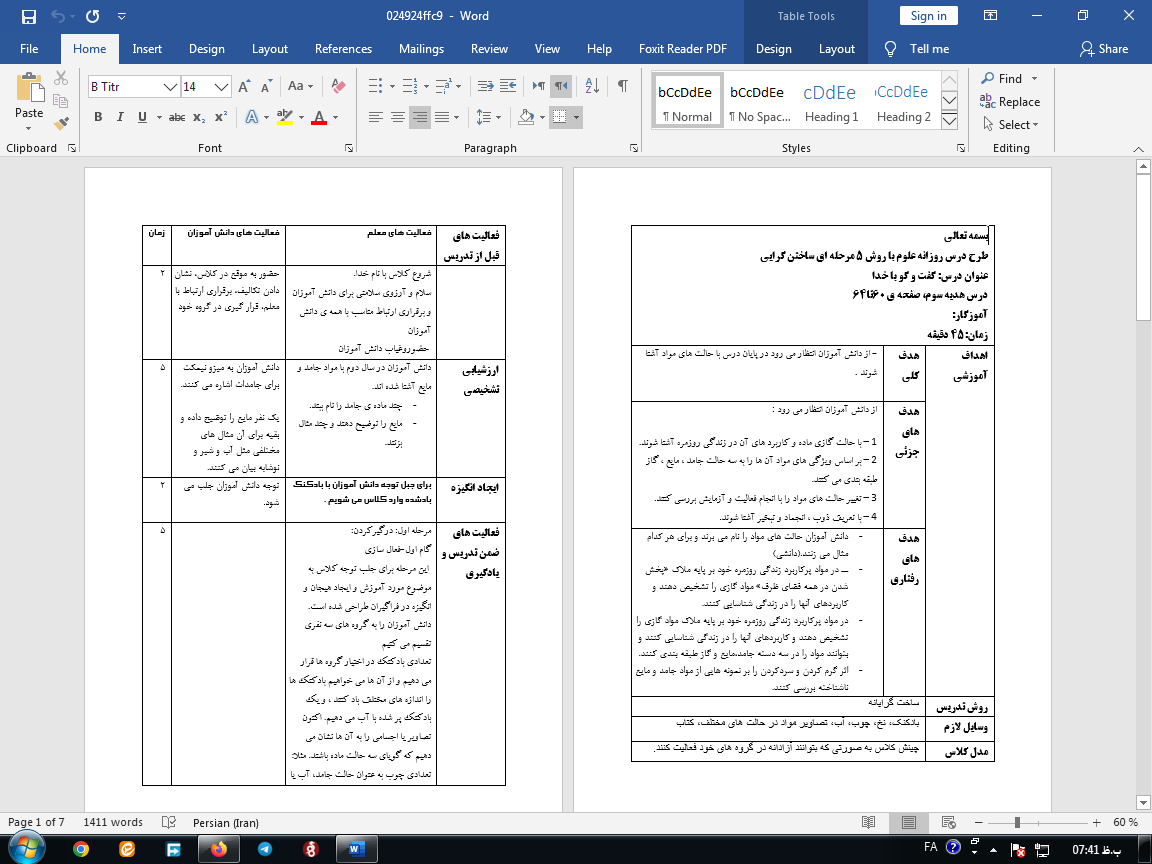Screen dimensions: 1152x864
Task: Adjust the zoom slider in status bar
Action: pyautogui.click(x=1017, y=822)
